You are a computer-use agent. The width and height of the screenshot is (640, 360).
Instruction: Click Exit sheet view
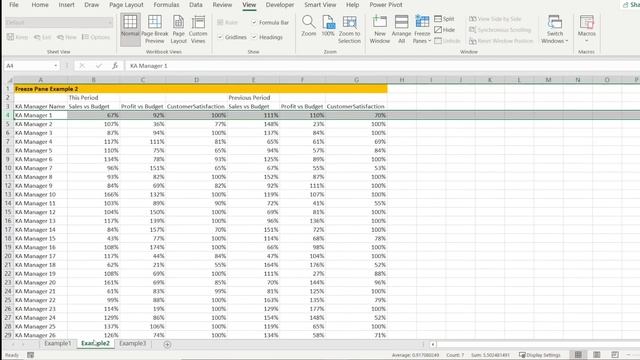coord(43,37)
